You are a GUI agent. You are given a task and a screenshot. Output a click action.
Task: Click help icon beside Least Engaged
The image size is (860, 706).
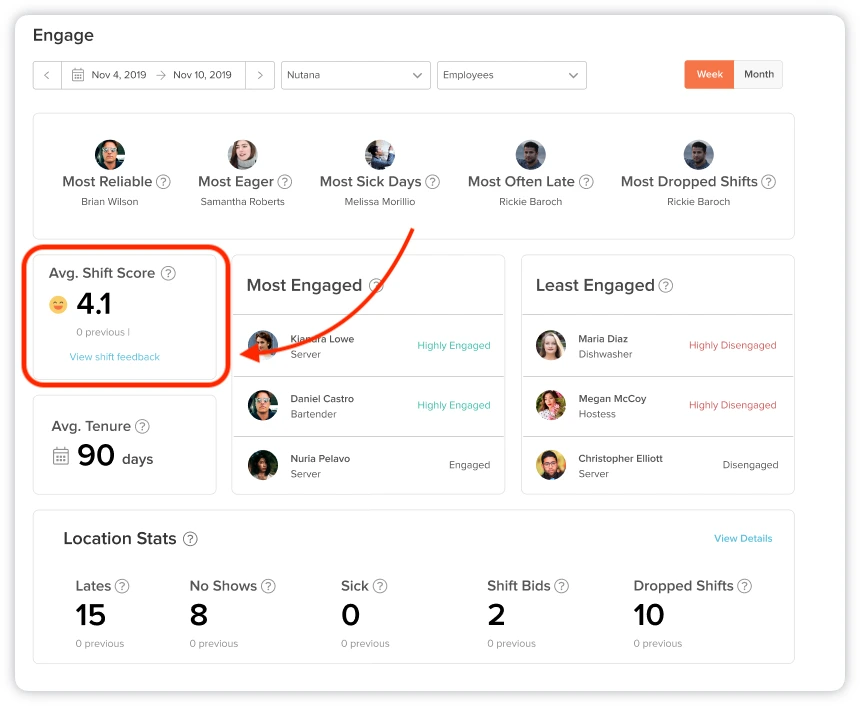(666, 286)
